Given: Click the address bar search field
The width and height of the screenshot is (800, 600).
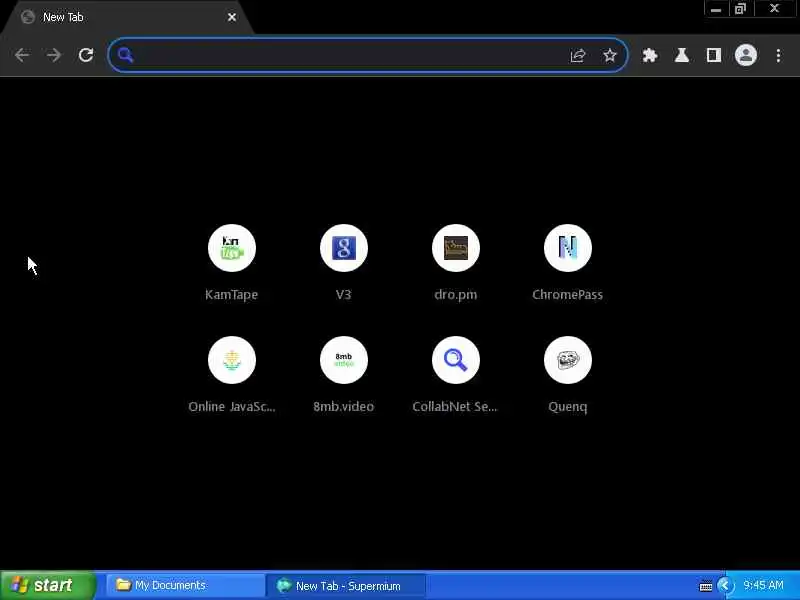Looking at the screenshot, I should 368,55.
